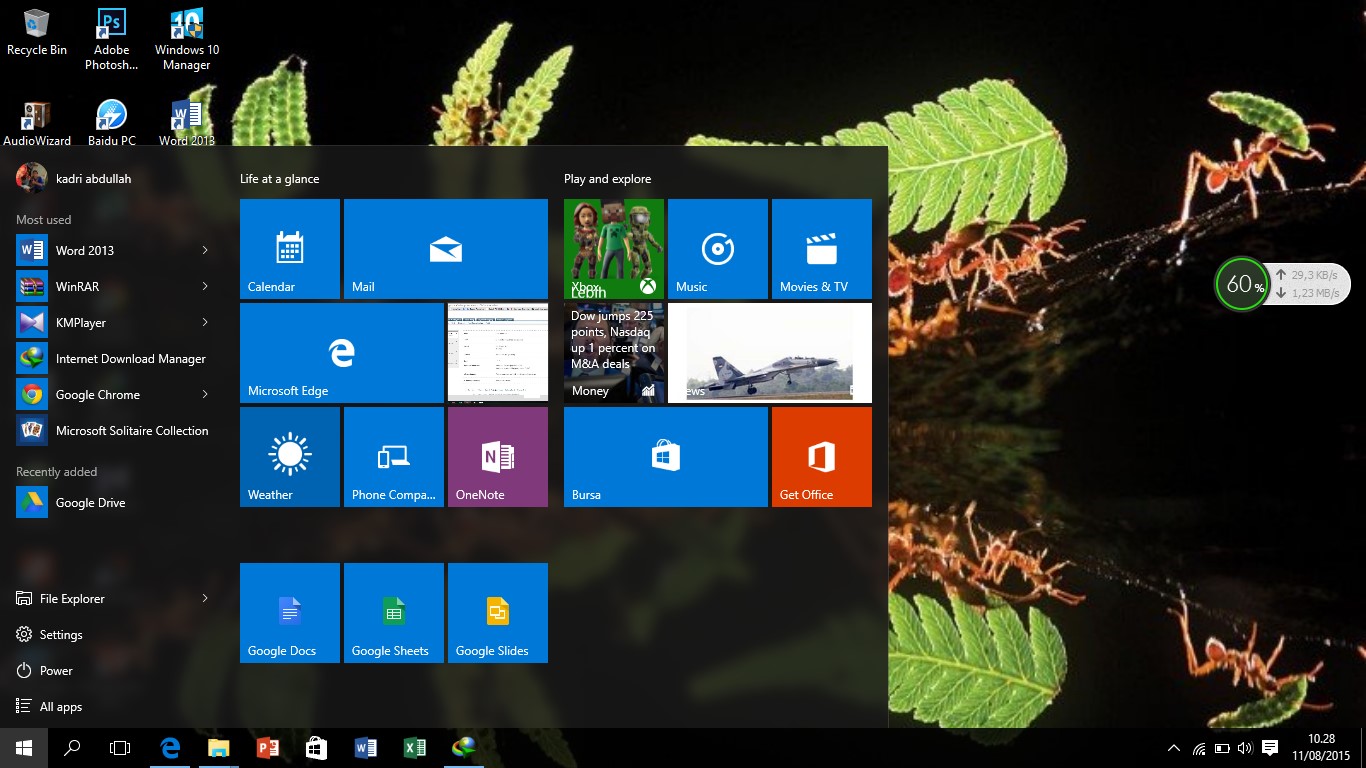This screenshot has height=768, width=1366.
Task: Launch the OneNote tile
Action: tap(497, 456)
